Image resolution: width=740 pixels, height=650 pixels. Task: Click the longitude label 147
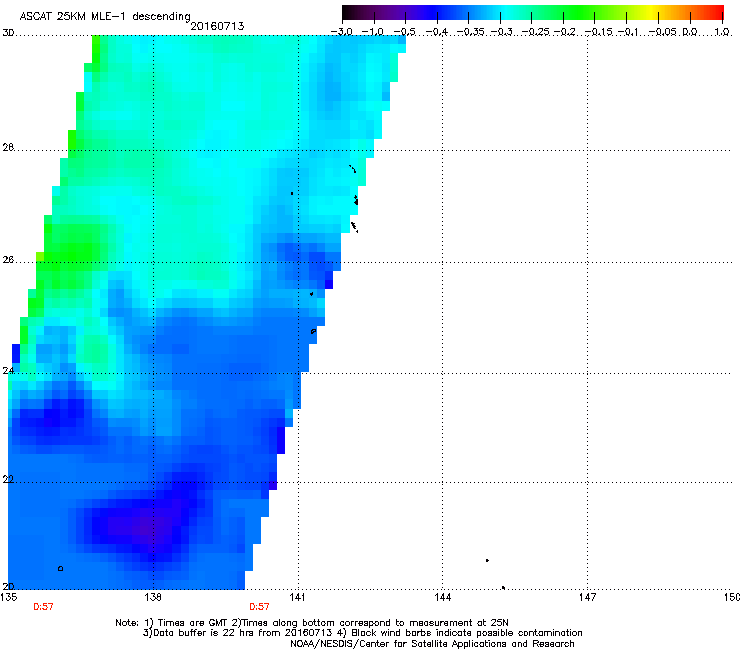(x=587, y=597)
